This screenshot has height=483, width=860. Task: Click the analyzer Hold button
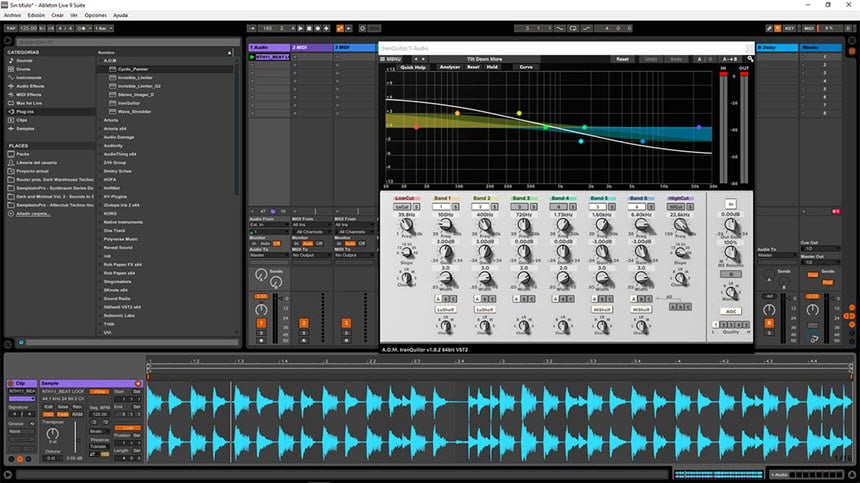click(492, 67)
